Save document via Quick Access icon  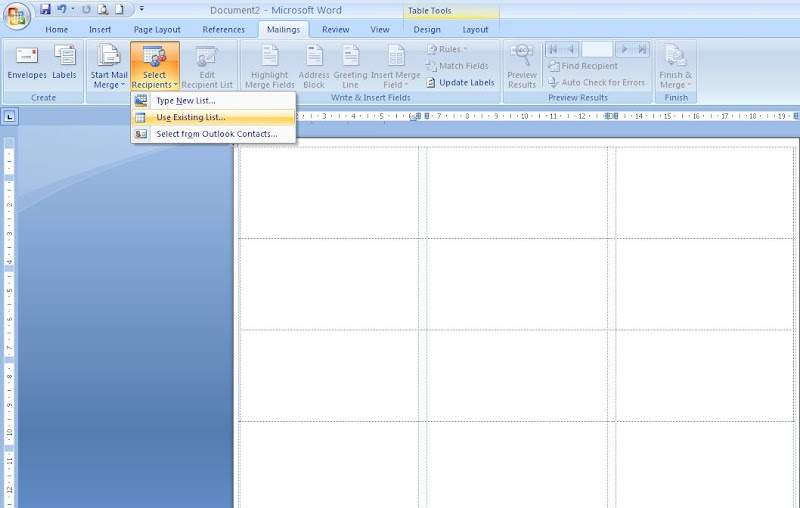pyautogui.click(x=45, y=9)
